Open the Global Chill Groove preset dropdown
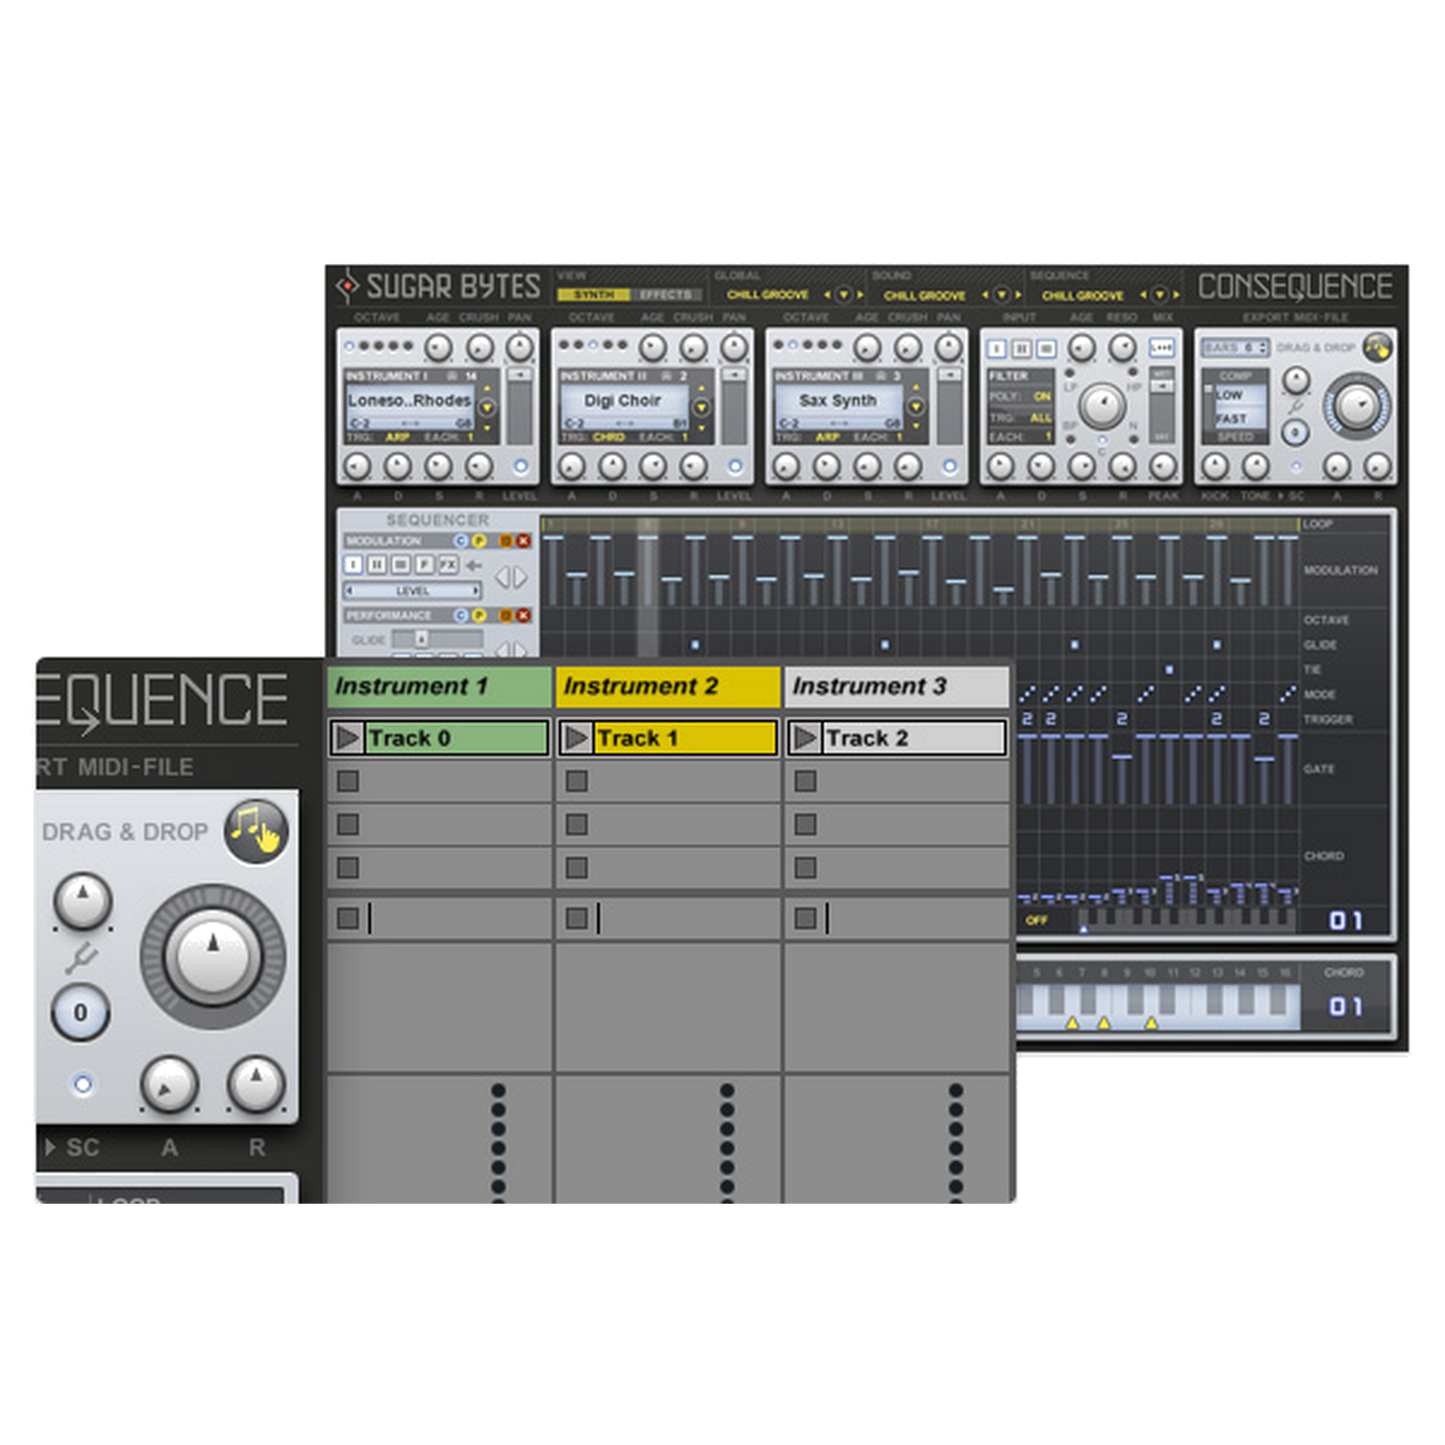The image size is (1445, 1445). 843,295
